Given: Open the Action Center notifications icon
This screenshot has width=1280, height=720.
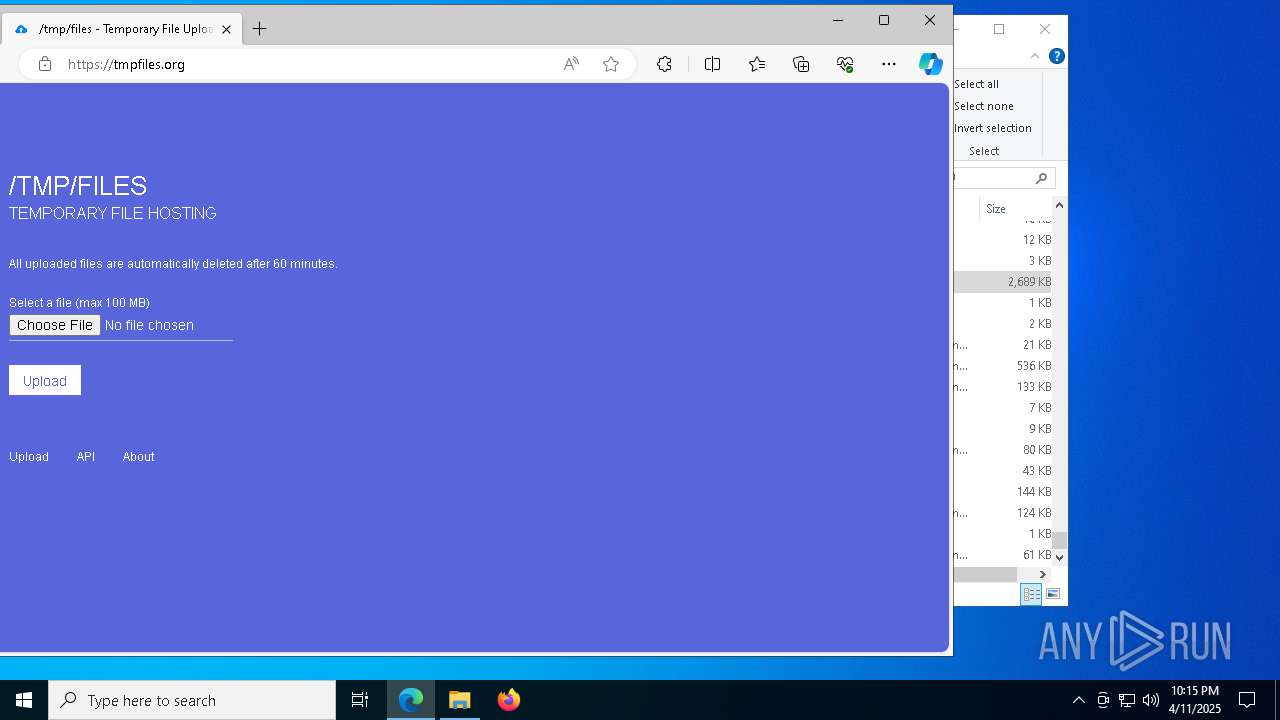Looking at the screenshot, I should coord(1247,700).
